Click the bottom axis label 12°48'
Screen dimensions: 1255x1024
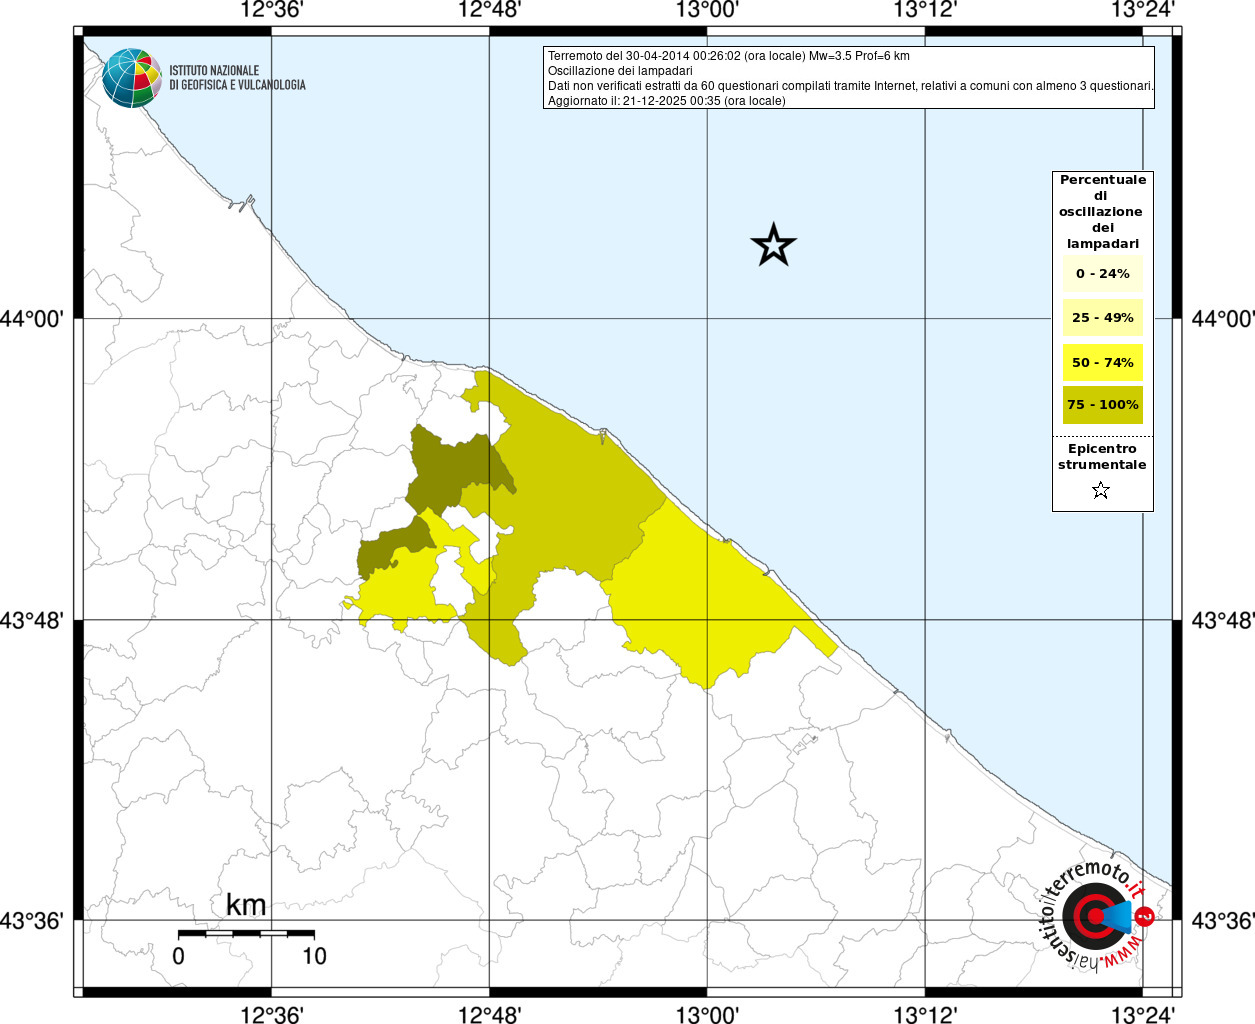[x=489, y=1014]
